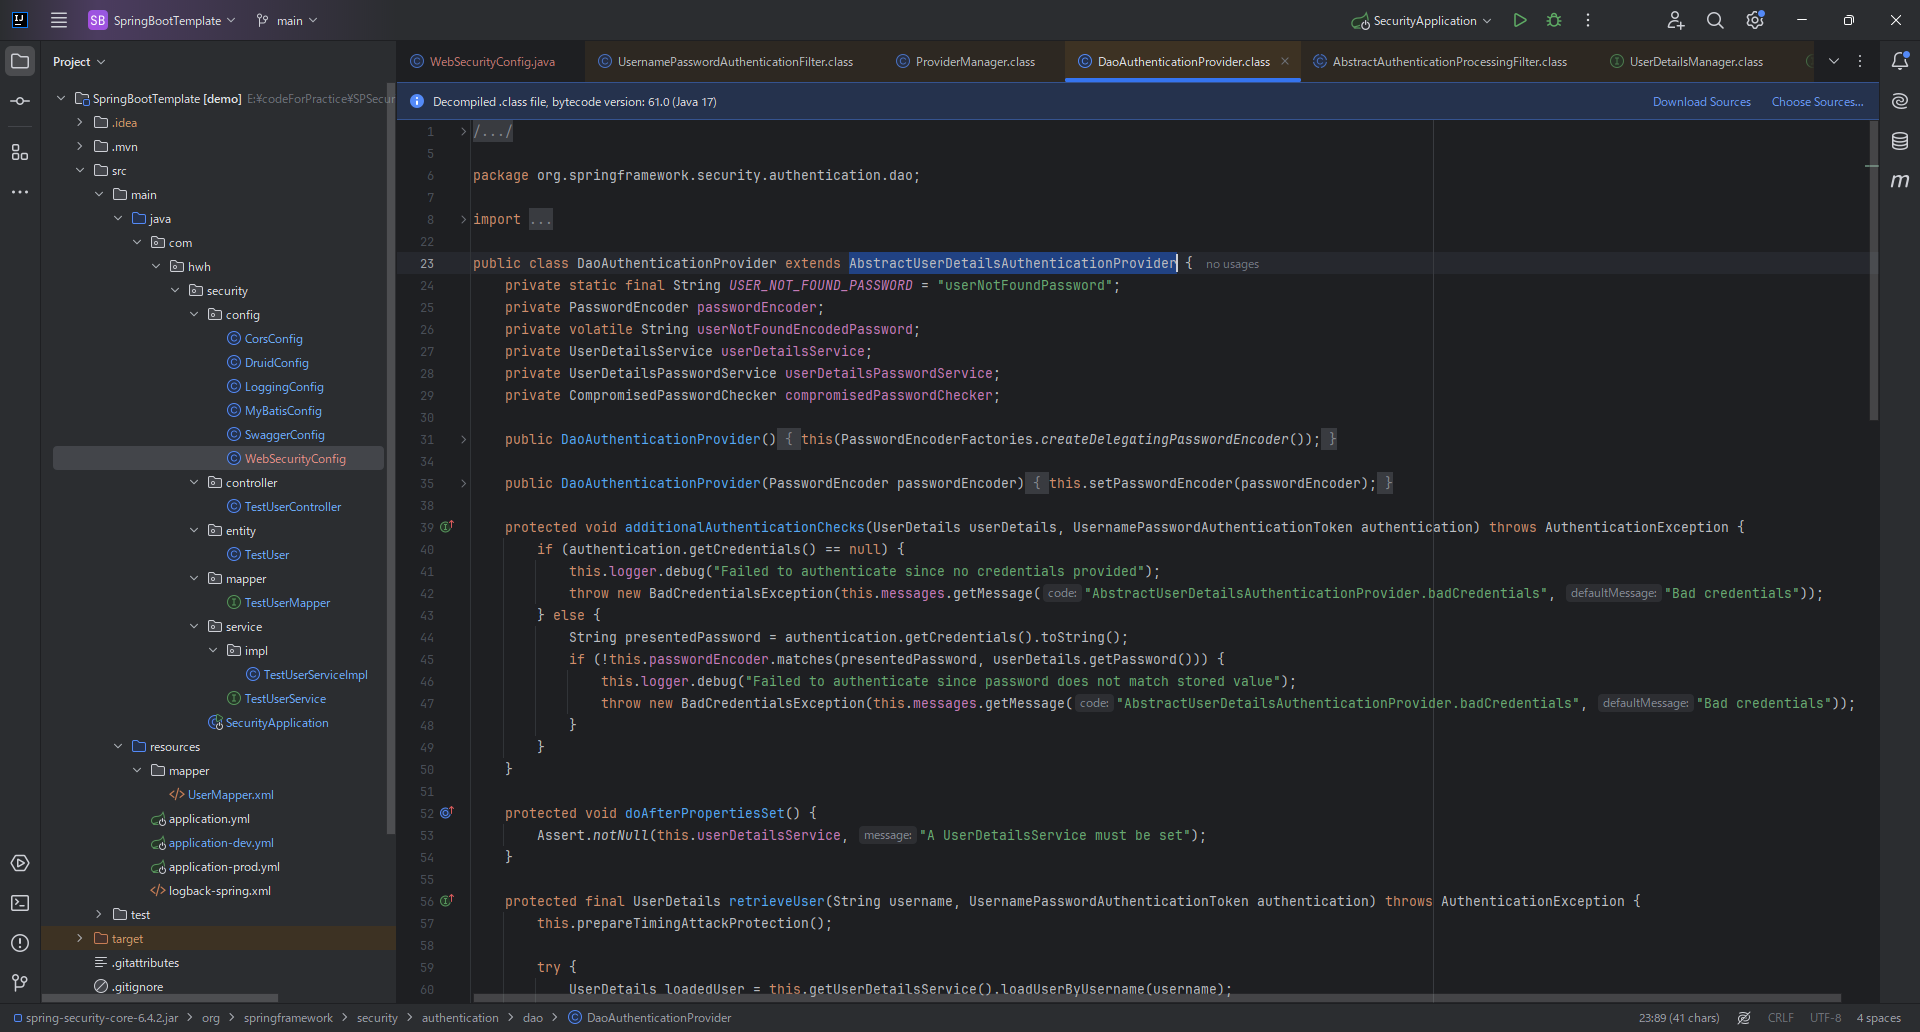Open Search Everywhere magnifier

tap(1715, 20)
